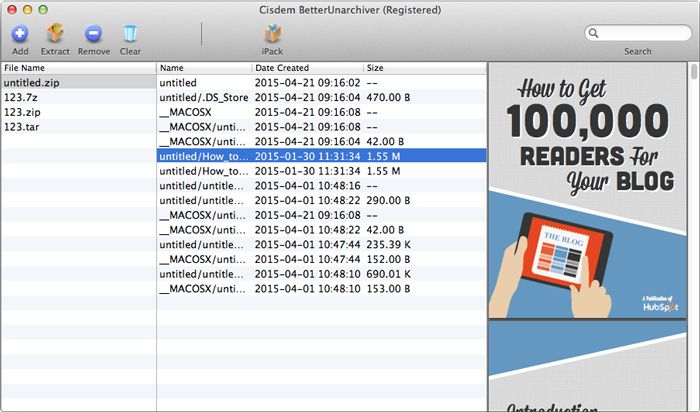Screen dimensions: 700x412
Task: Select the row created 2015-04-01 10:48:16
Action: tap(321, 186)
